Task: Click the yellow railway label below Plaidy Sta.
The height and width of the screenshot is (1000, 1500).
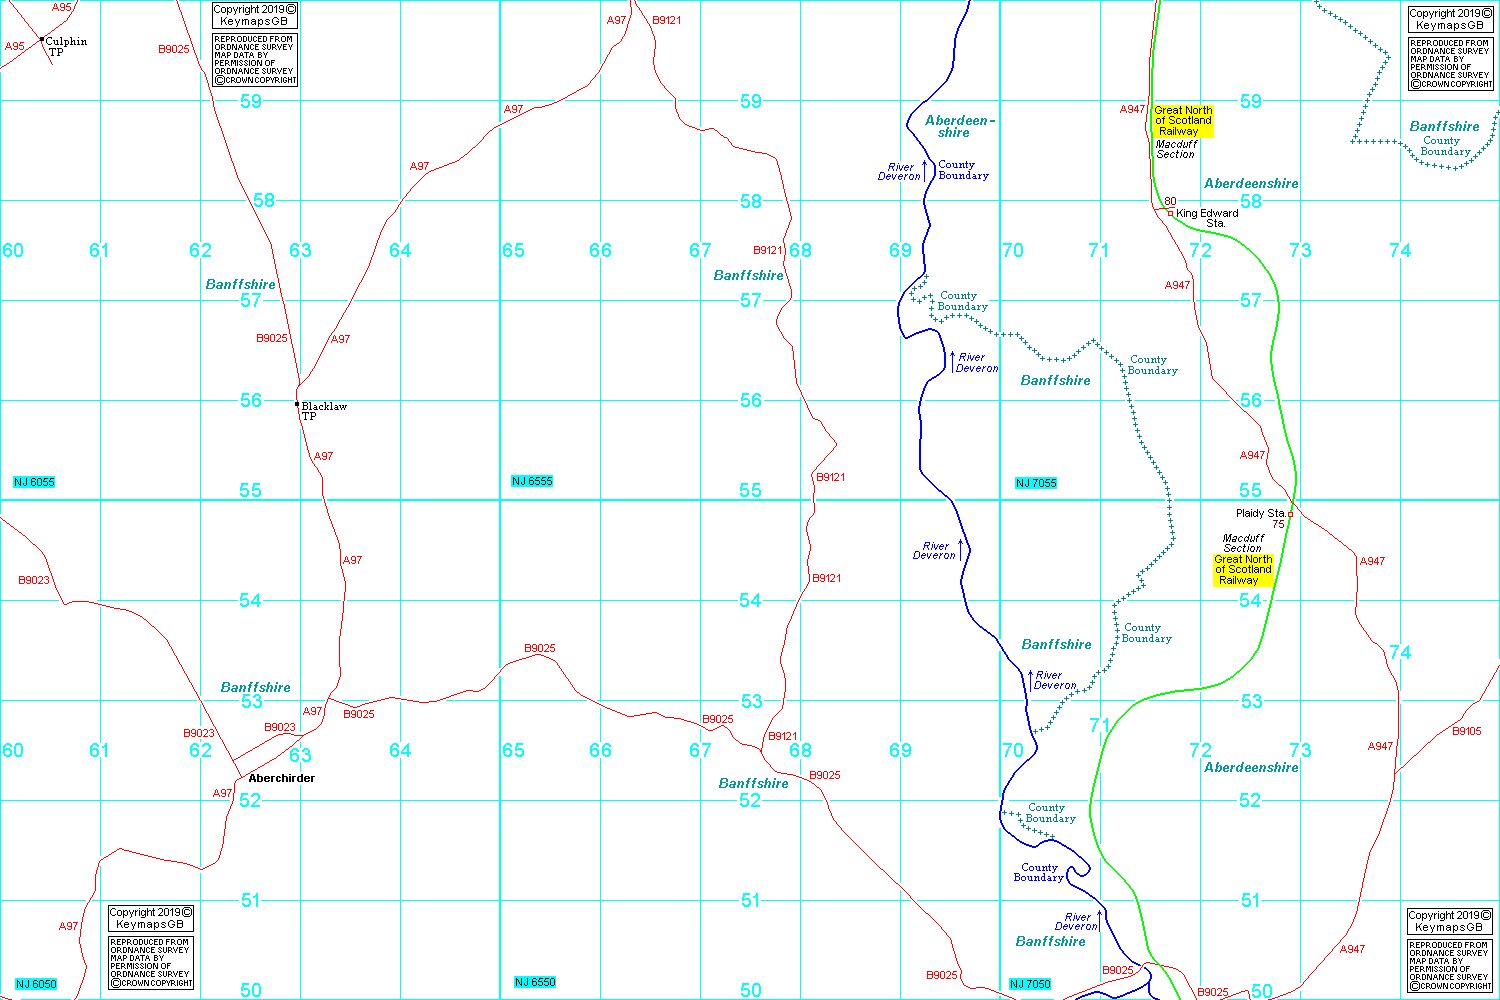Action: [1243, 570]
